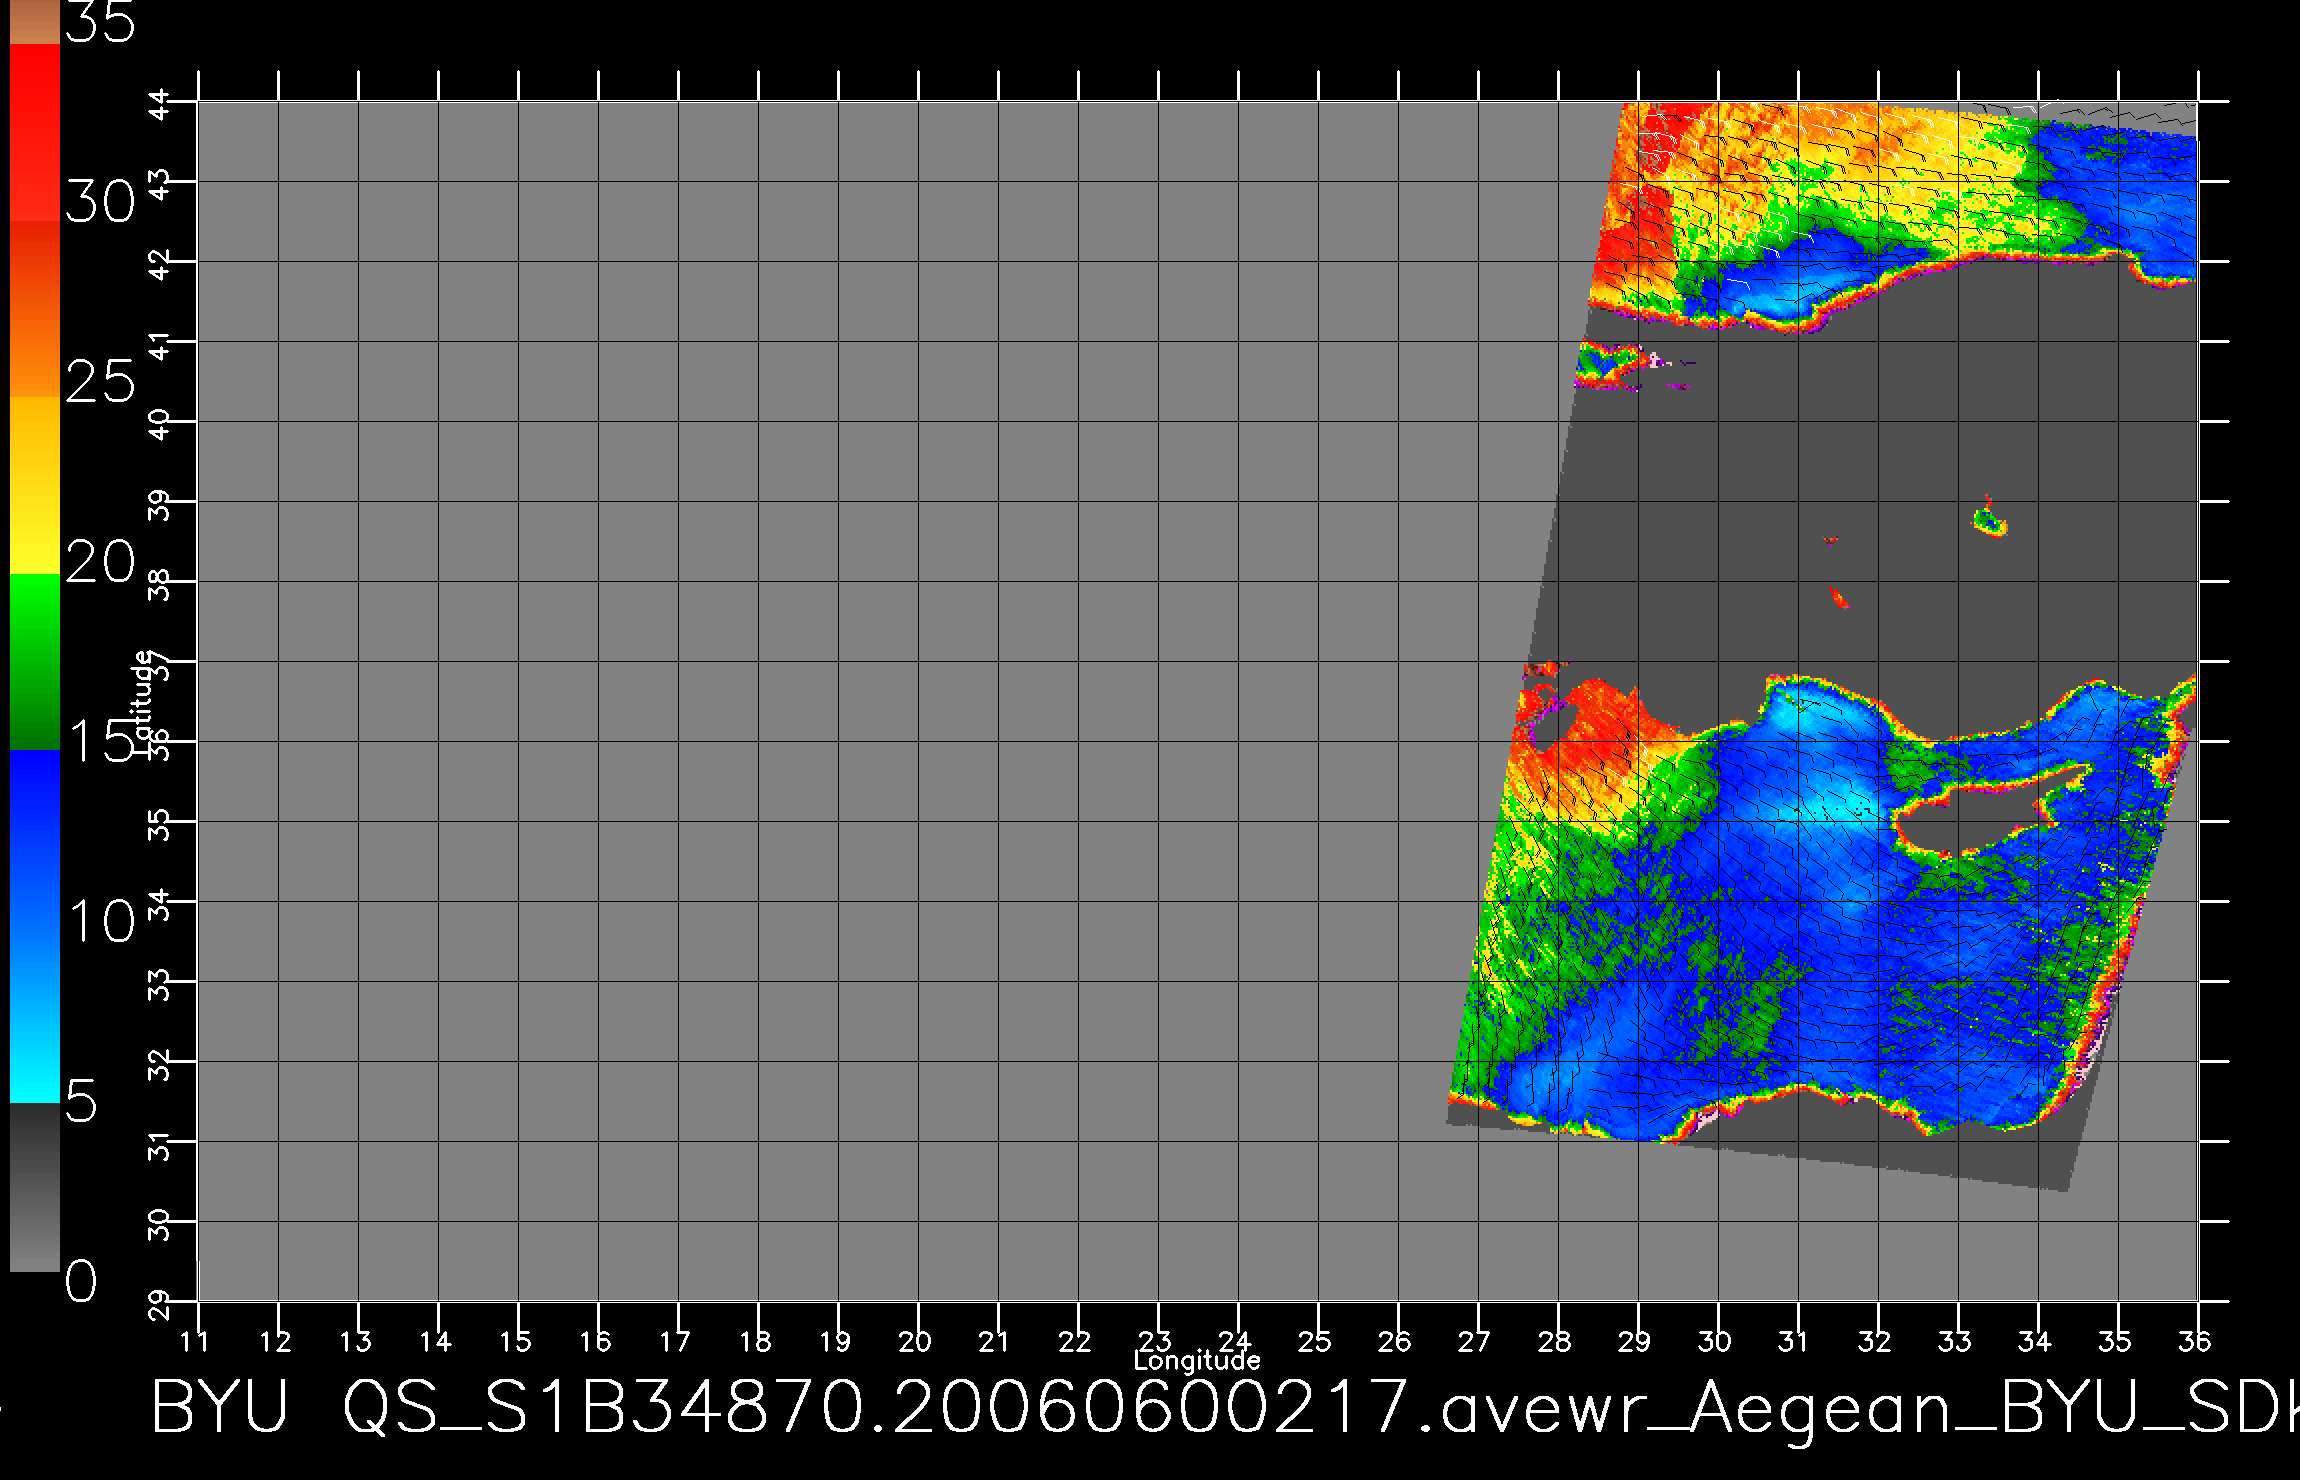The image size is (2300, 1480).
Task: Click longitude tick label 14
Action: 435,1340
